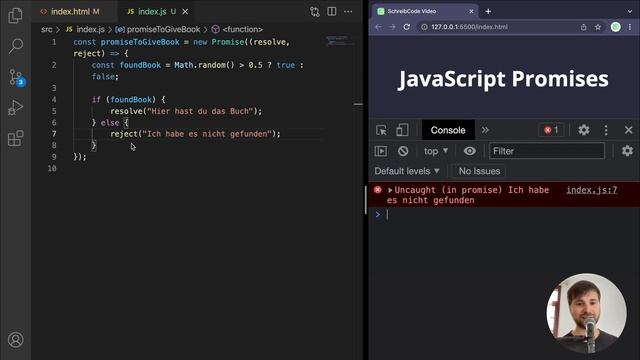Show more DevTools tabs
The height and width of the screenshot is (360, 640).
(x=485, y=130)
